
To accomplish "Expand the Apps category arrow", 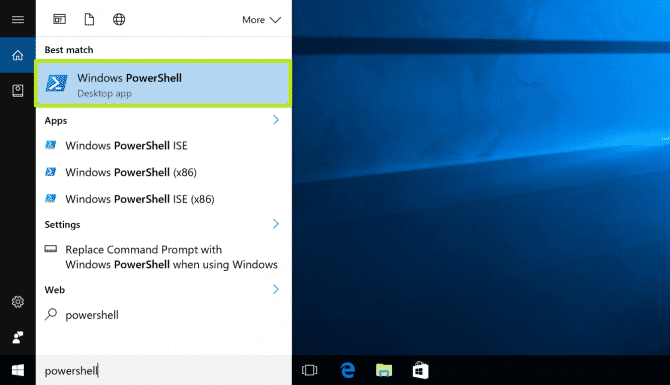I will click(276, 120).
